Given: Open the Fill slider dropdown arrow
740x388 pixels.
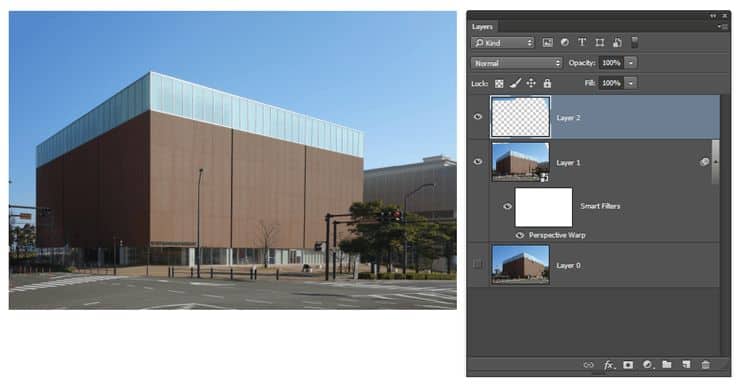Looking at the screenshot, I should pos(631,83).
